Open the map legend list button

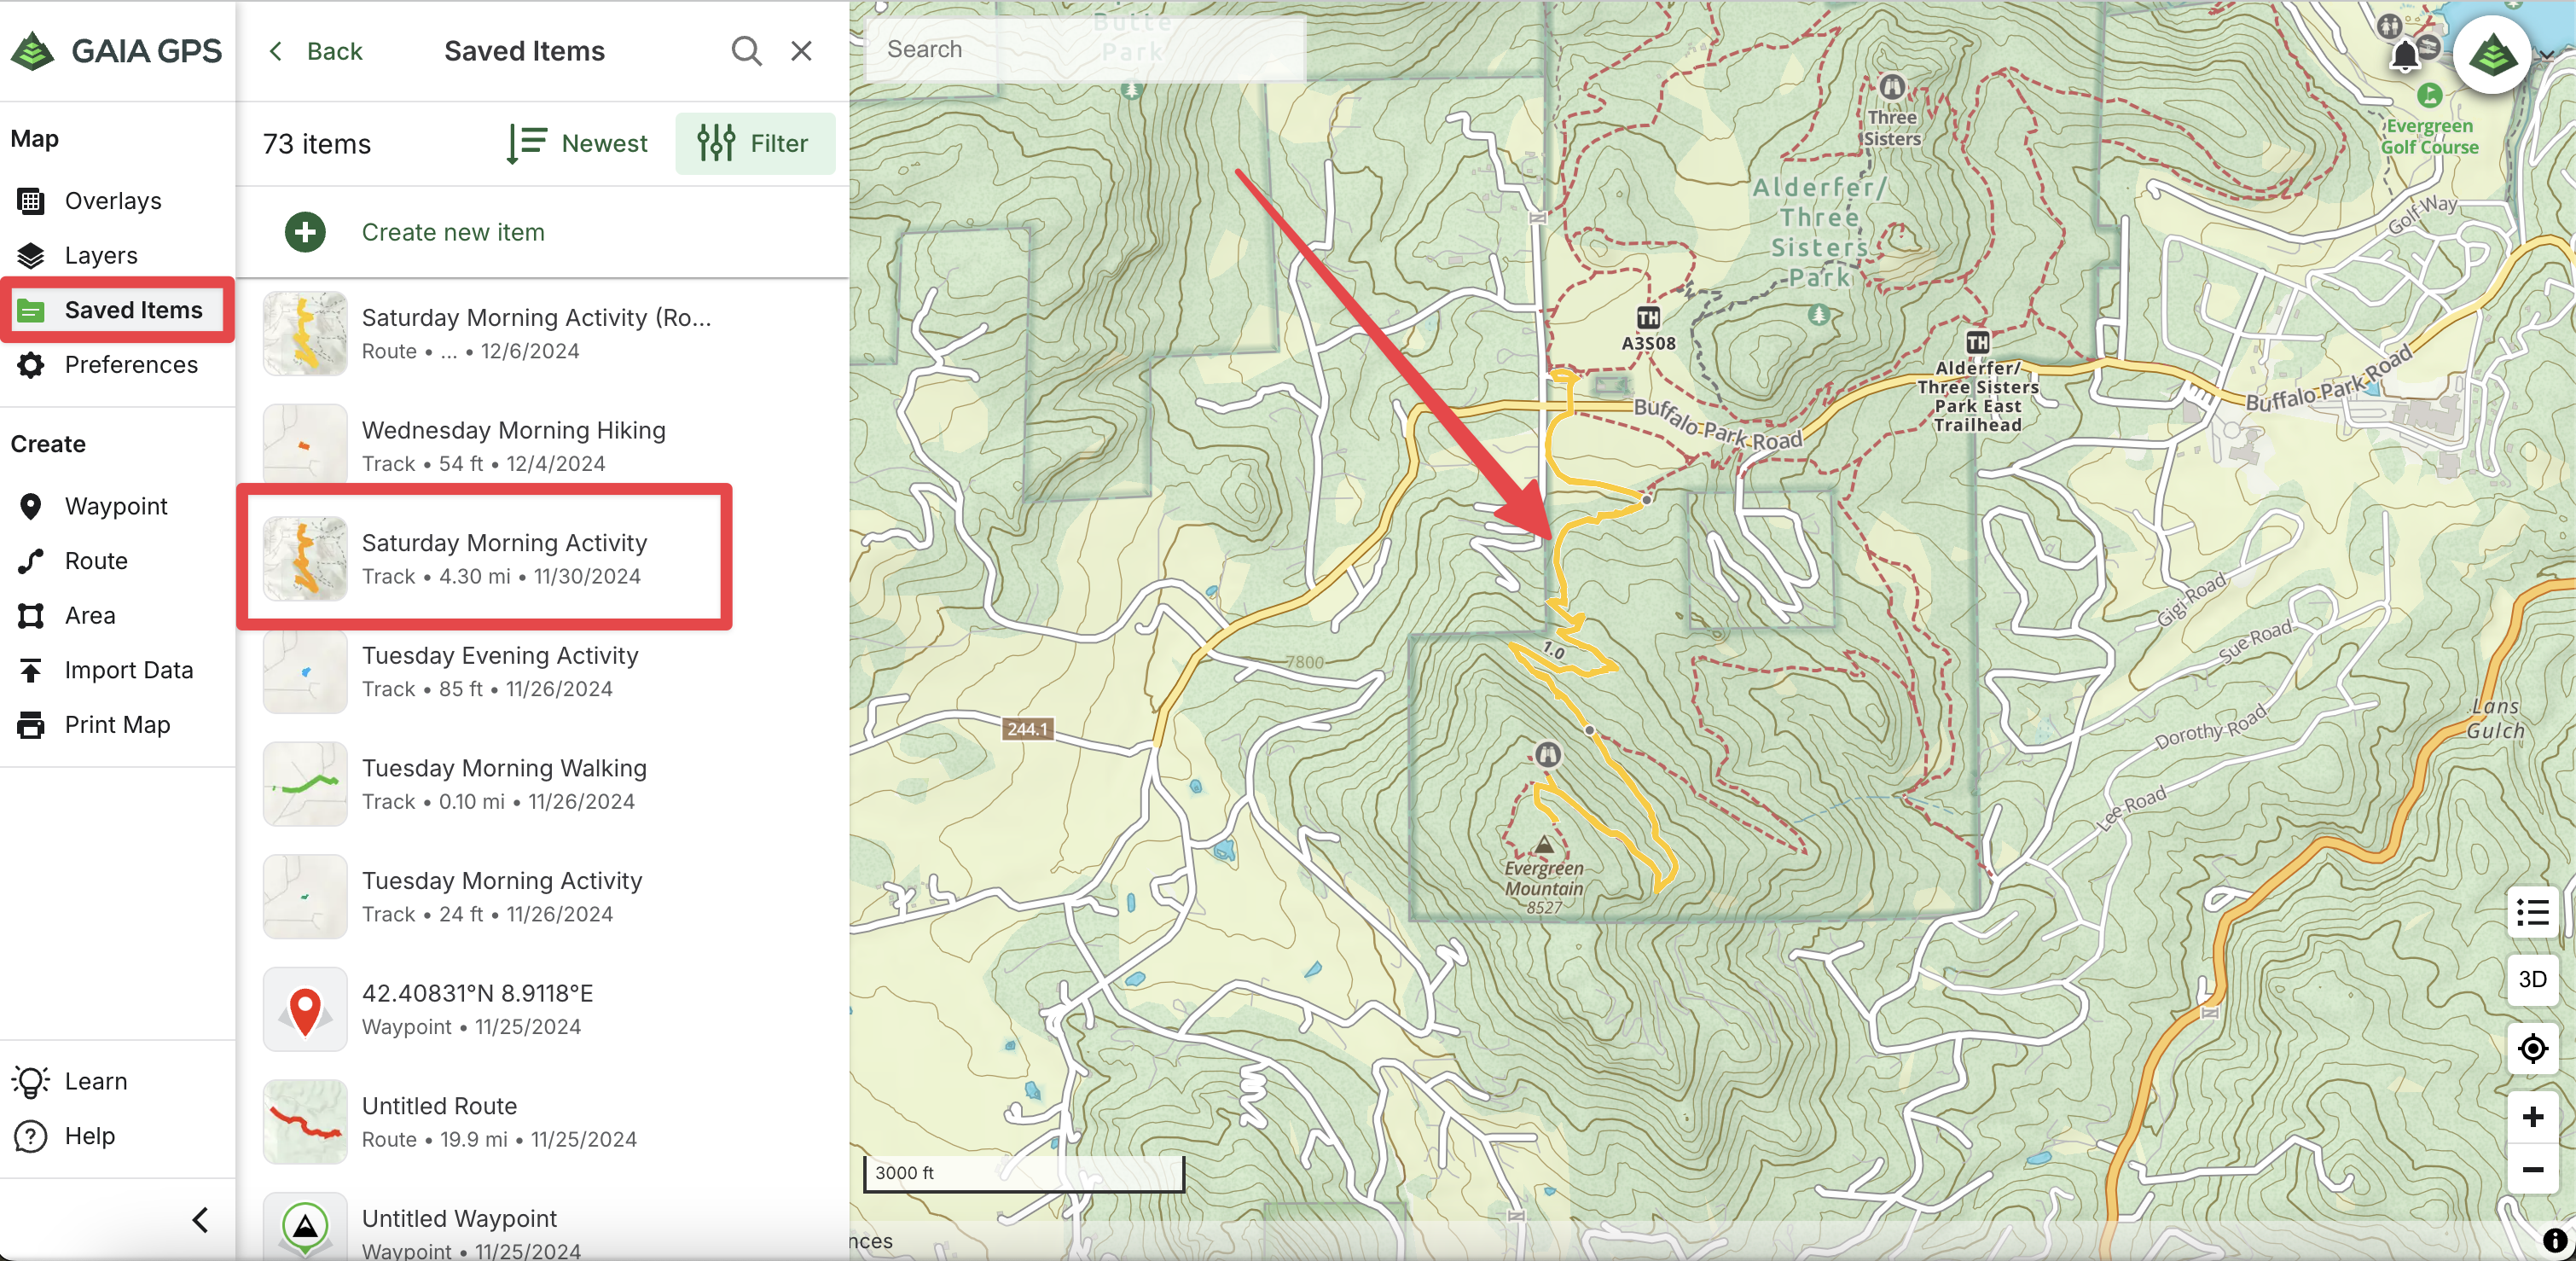tap(2532, 912)
